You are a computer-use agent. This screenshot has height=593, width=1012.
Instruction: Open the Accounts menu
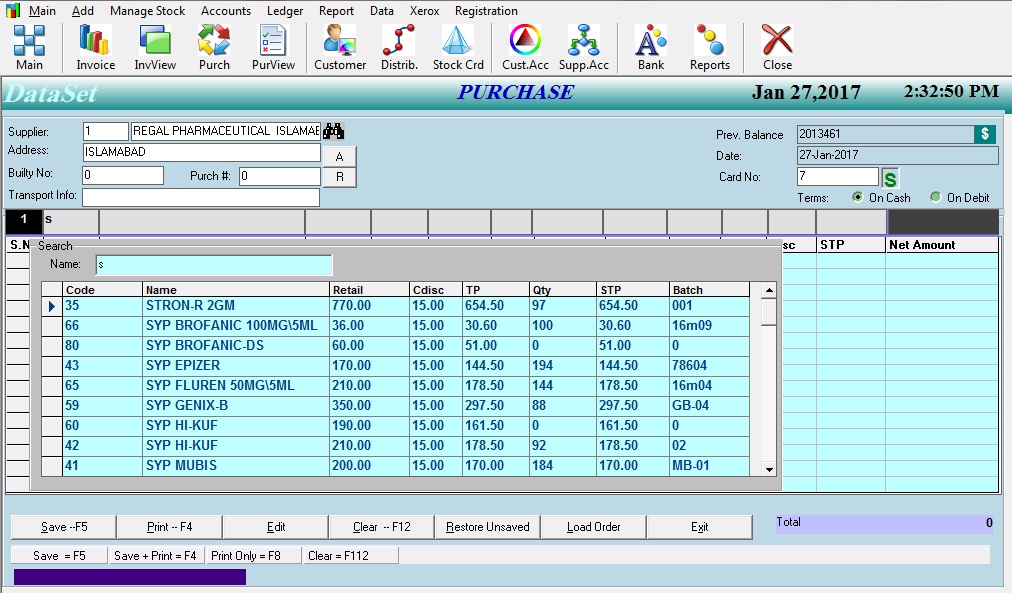pos(226,11)
